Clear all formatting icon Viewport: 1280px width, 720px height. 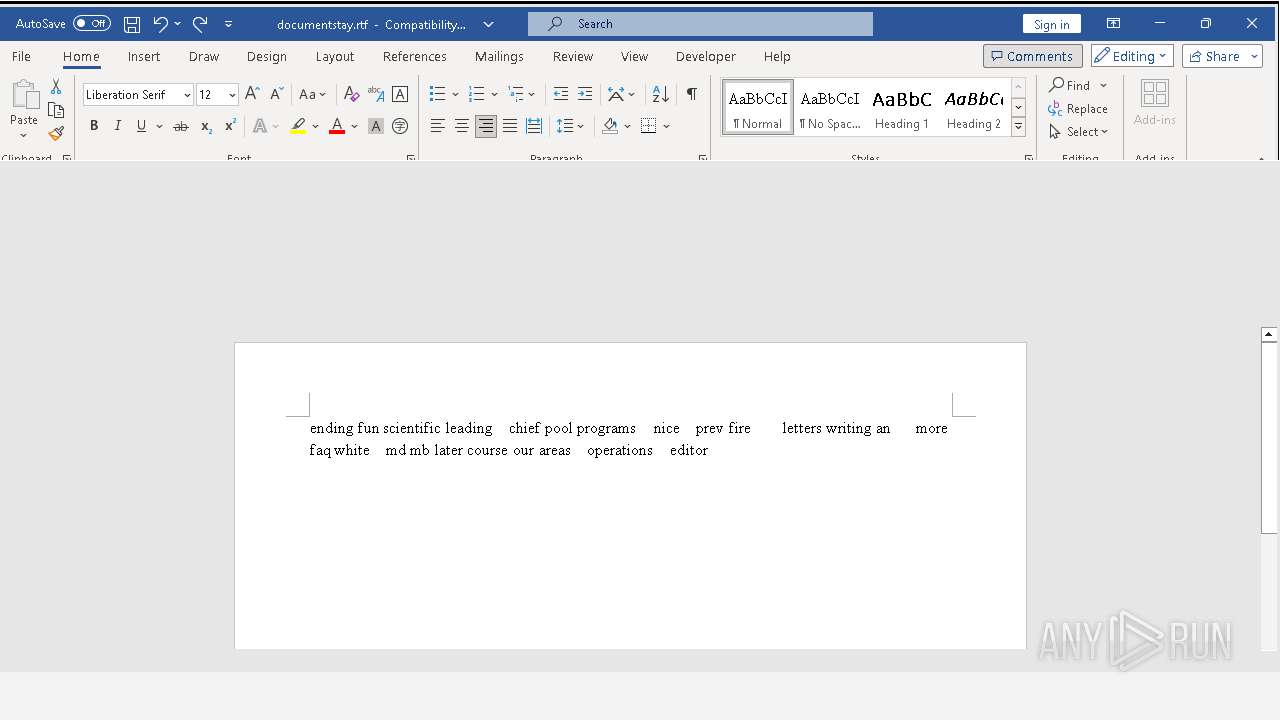tap(351, 94)
